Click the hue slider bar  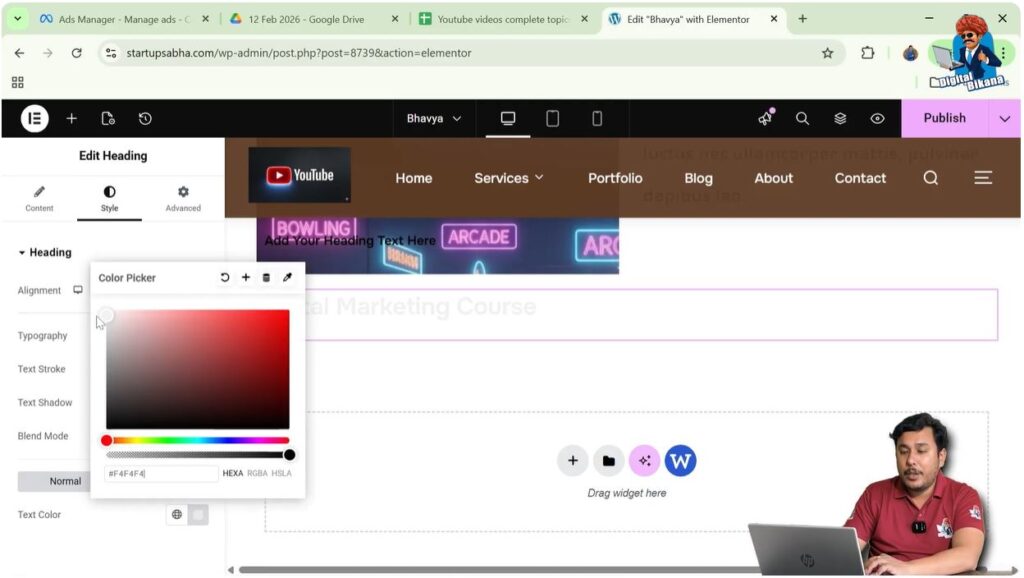(x=198, y=440)
